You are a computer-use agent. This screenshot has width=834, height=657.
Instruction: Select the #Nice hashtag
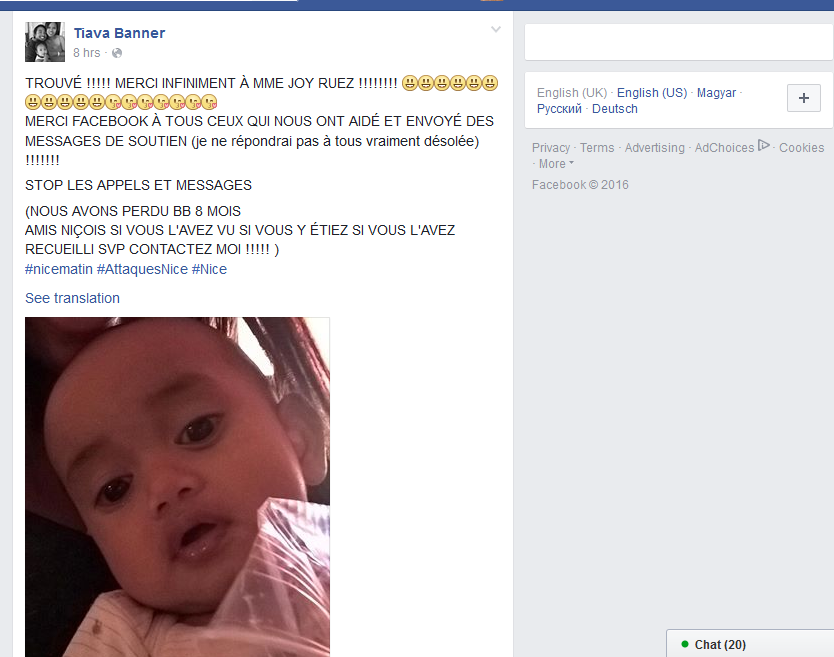click(209, 269)
